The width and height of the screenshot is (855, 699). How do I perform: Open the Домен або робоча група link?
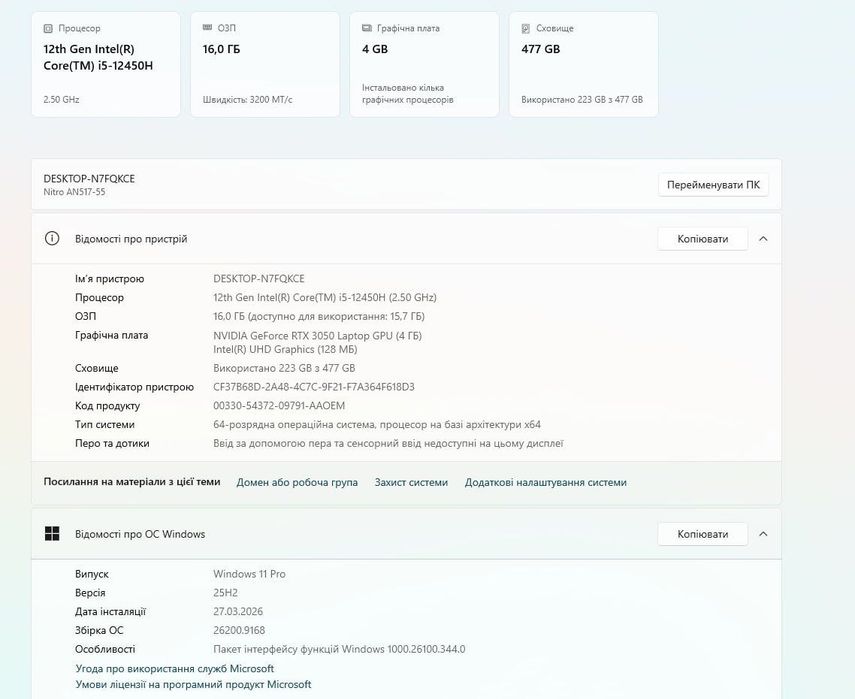297,483
